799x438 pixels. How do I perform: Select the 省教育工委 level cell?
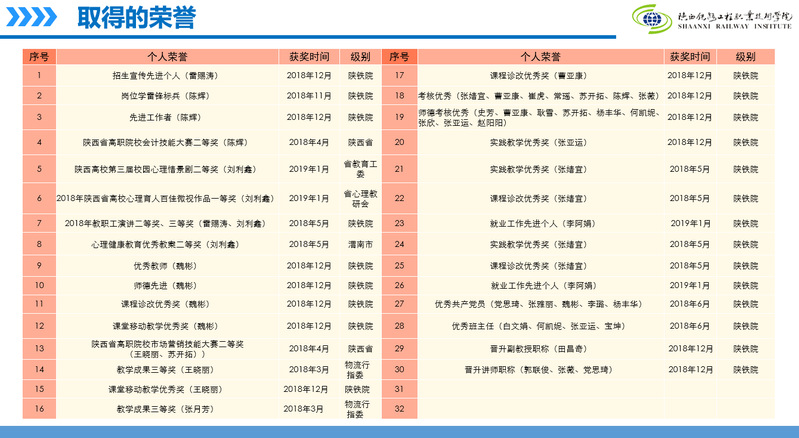359,170
